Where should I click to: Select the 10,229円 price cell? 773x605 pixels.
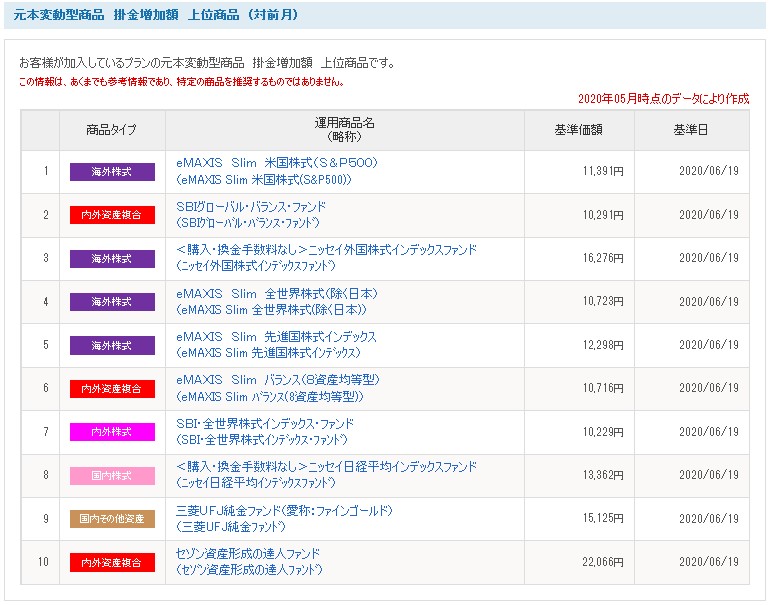tap(579, 432)
